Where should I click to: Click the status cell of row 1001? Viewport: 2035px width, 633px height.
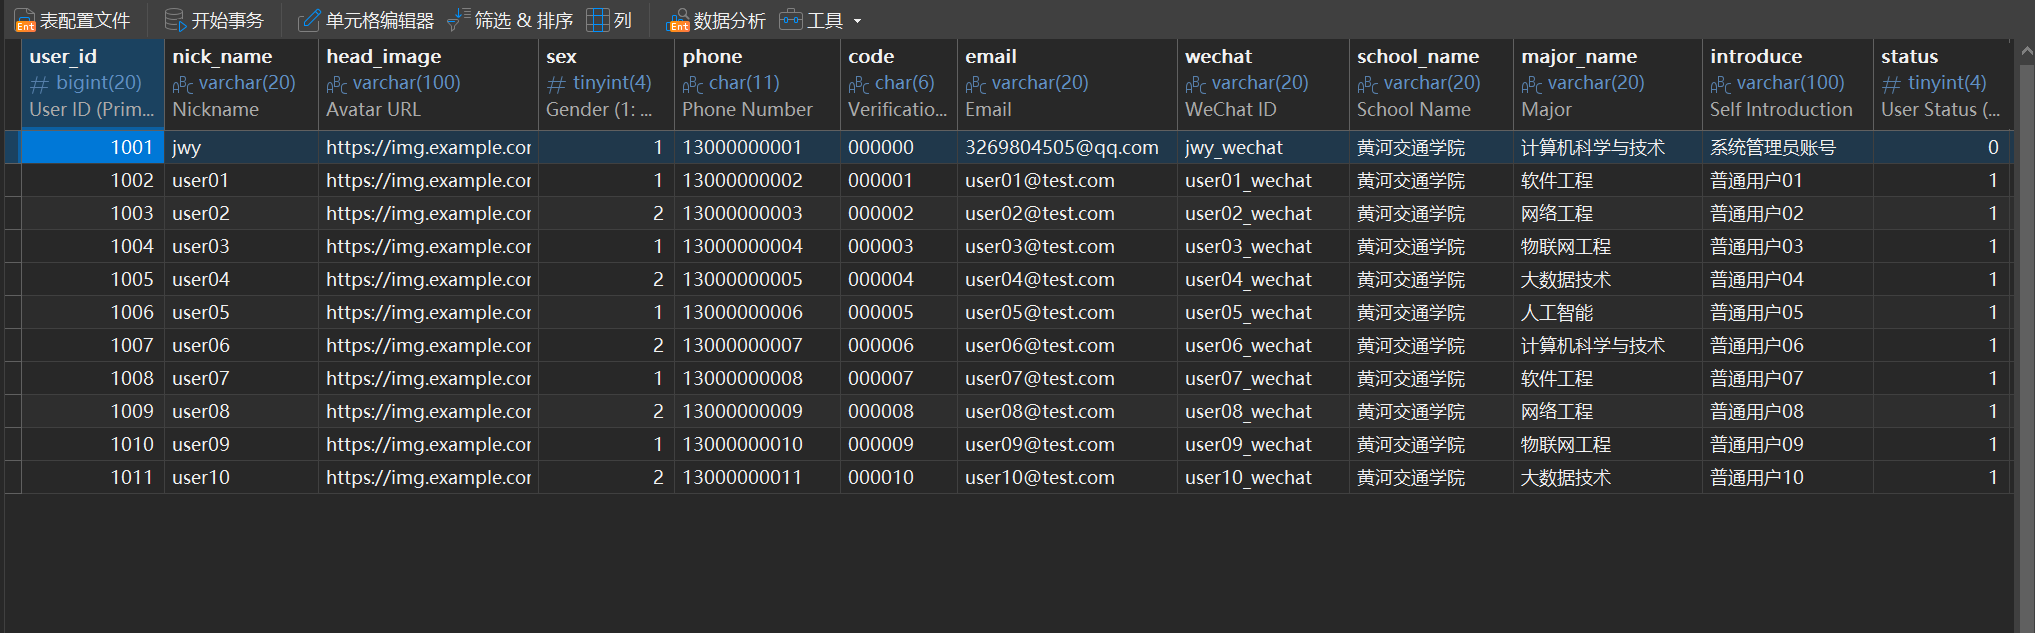click(x=1943, y=147)
